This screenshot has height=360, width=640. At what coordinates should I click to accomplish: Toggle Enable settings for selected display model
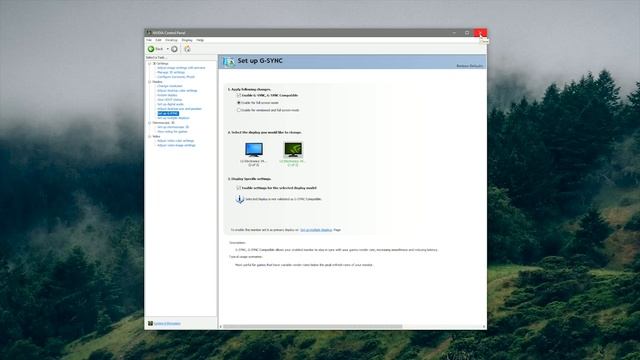(x=239, y=188)
